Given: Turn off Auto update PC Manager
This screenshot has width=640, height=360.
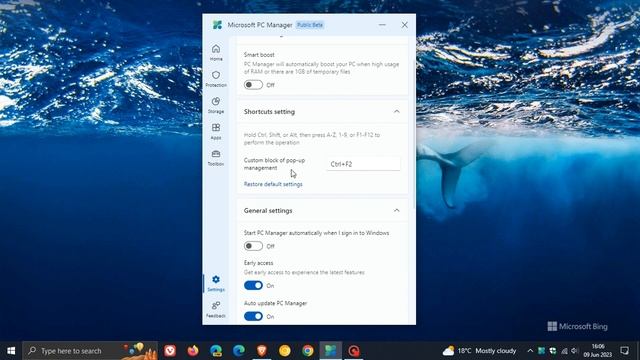Looking at the screenshot, I should [253, 316].
